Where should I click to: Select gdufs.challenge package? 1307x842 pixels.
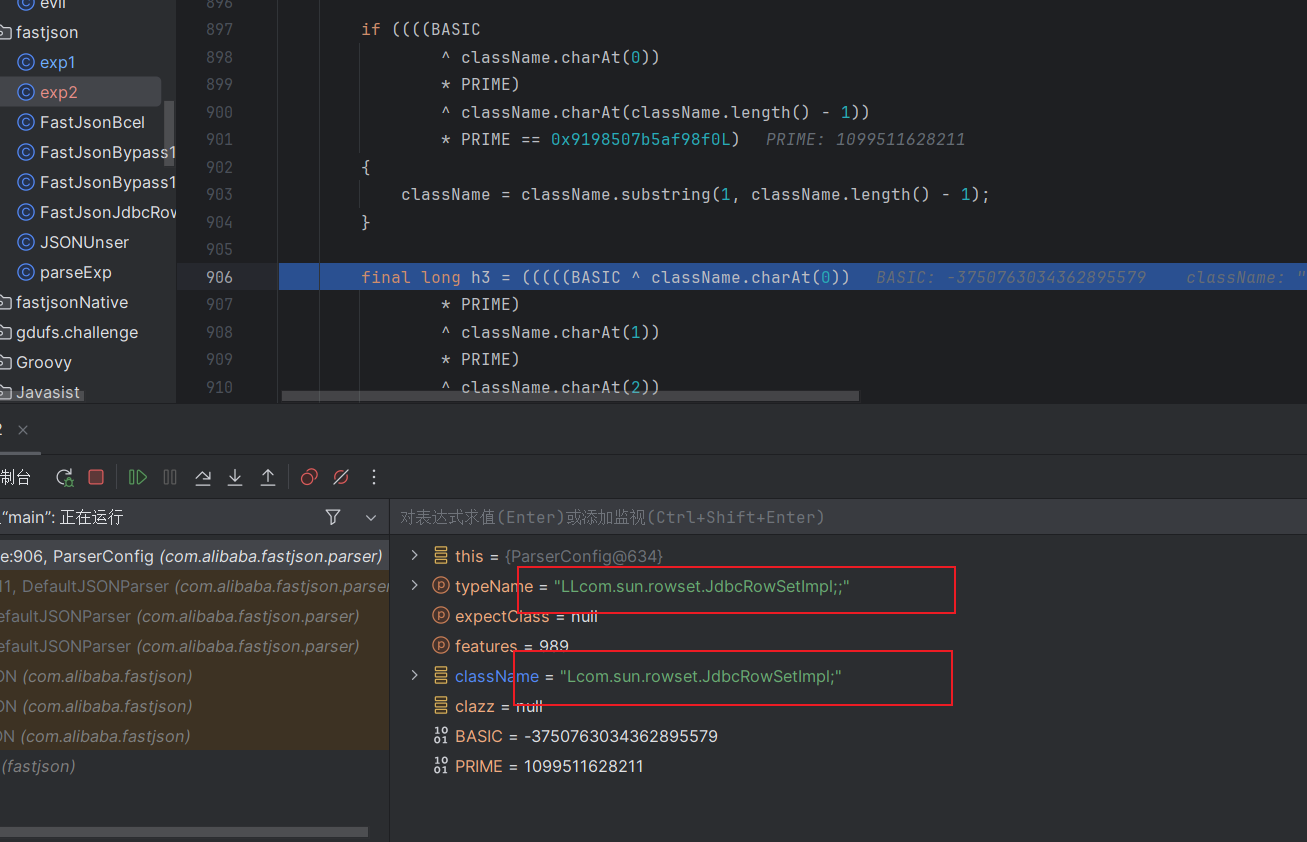click(77, 332)
